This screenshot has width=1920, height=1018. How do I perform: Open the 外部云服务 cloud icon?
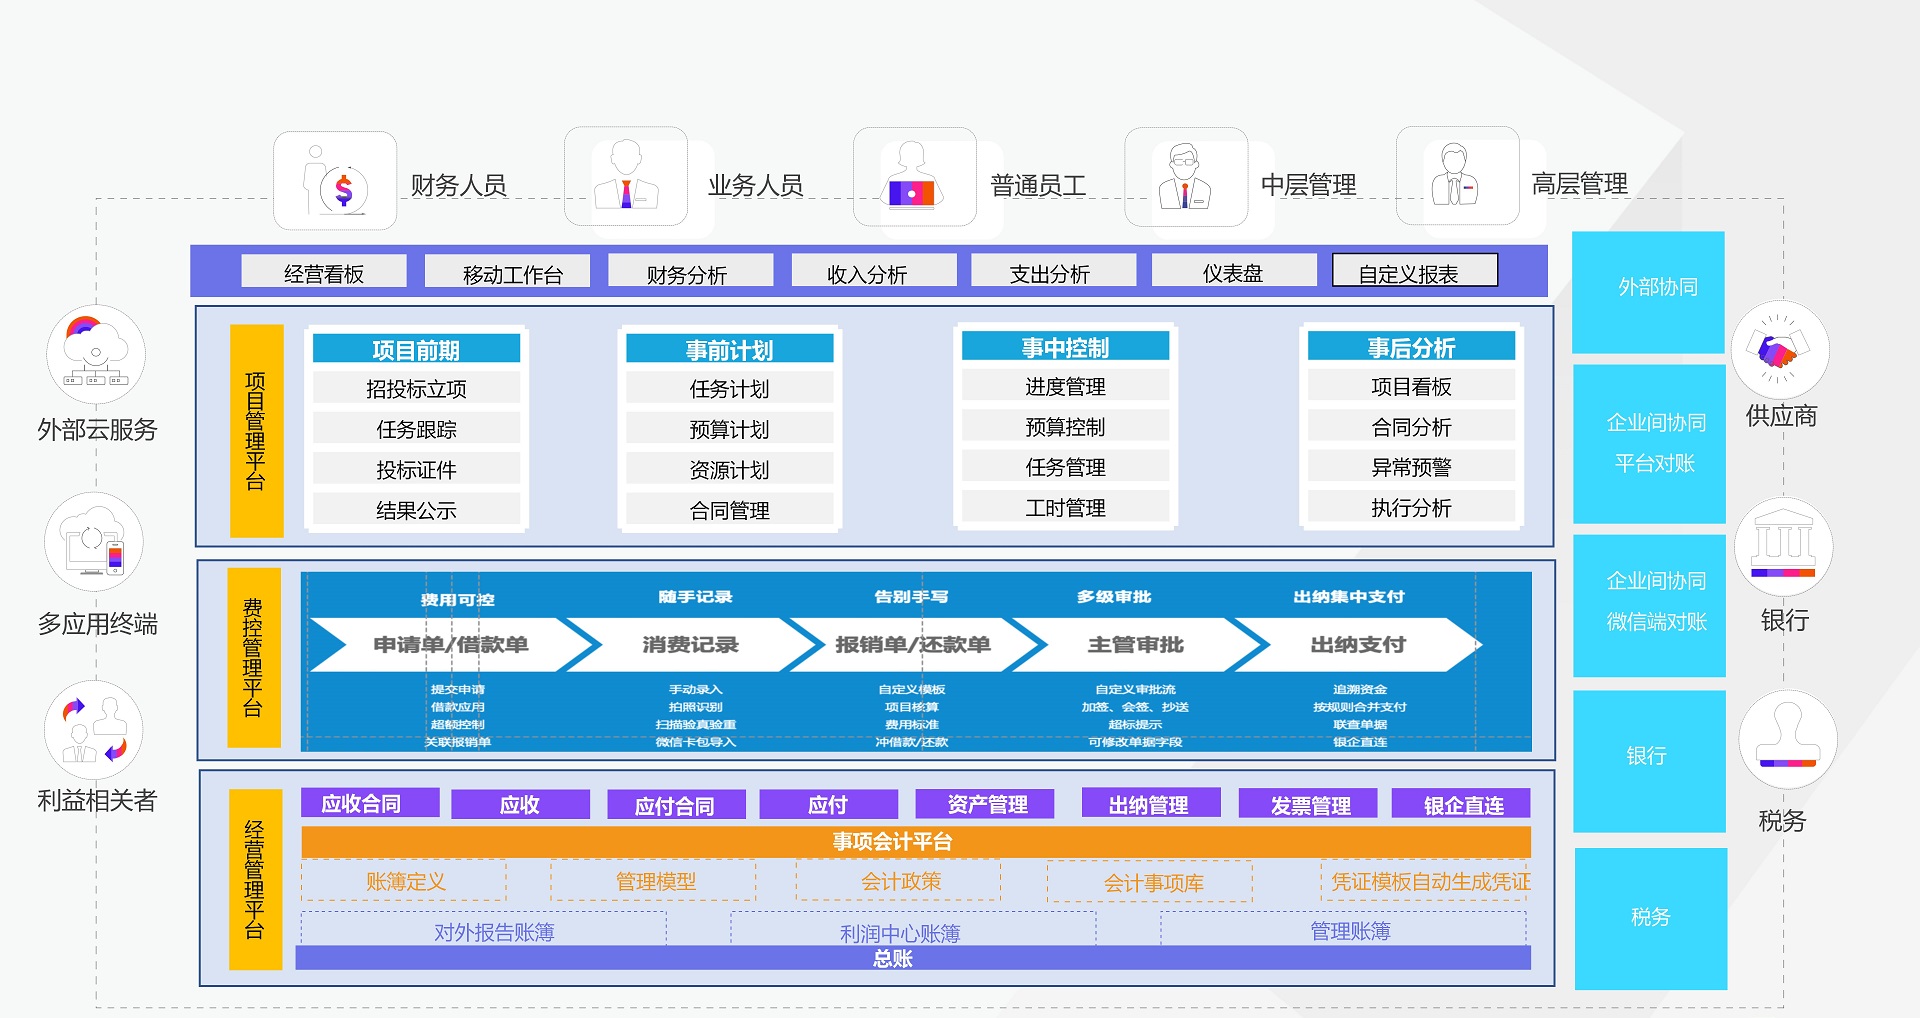[x=96, y=355]
